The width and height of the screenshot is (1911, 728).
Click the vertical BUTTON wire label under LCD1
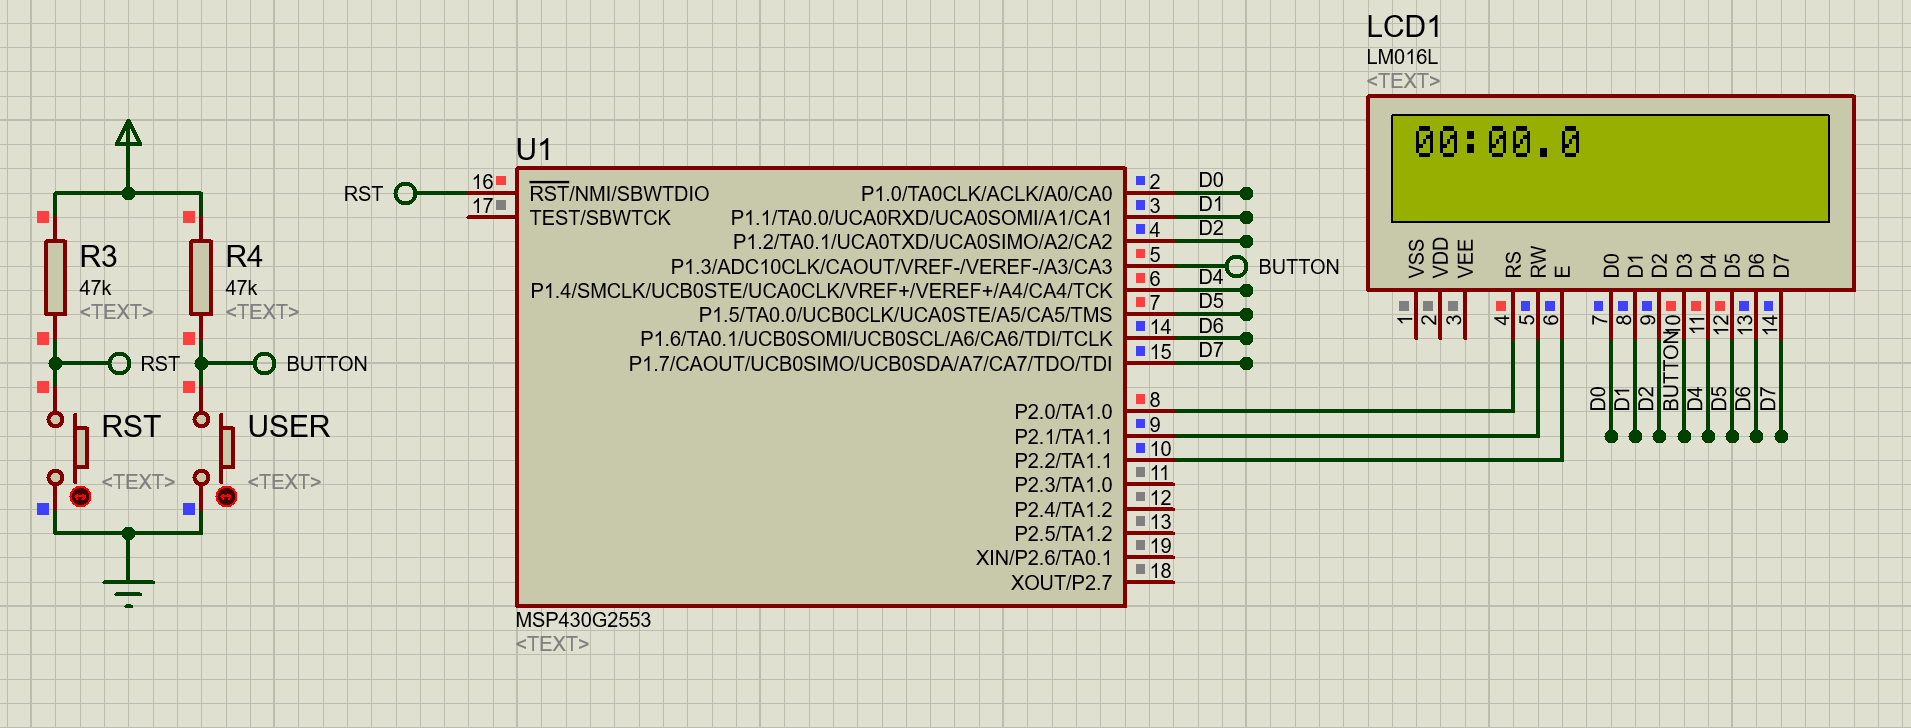pyautogui.click(x=1671, y=371)
